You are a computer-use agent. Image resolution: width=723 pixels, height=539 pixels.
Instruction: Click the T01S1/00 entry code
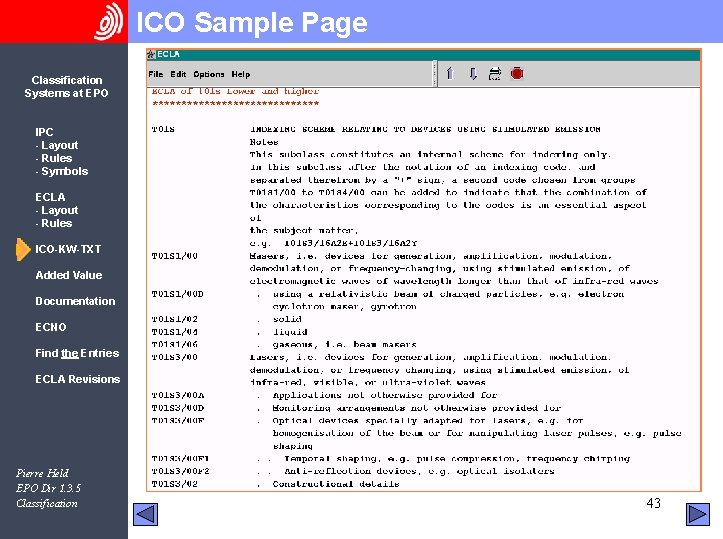(x=175, y=256)
